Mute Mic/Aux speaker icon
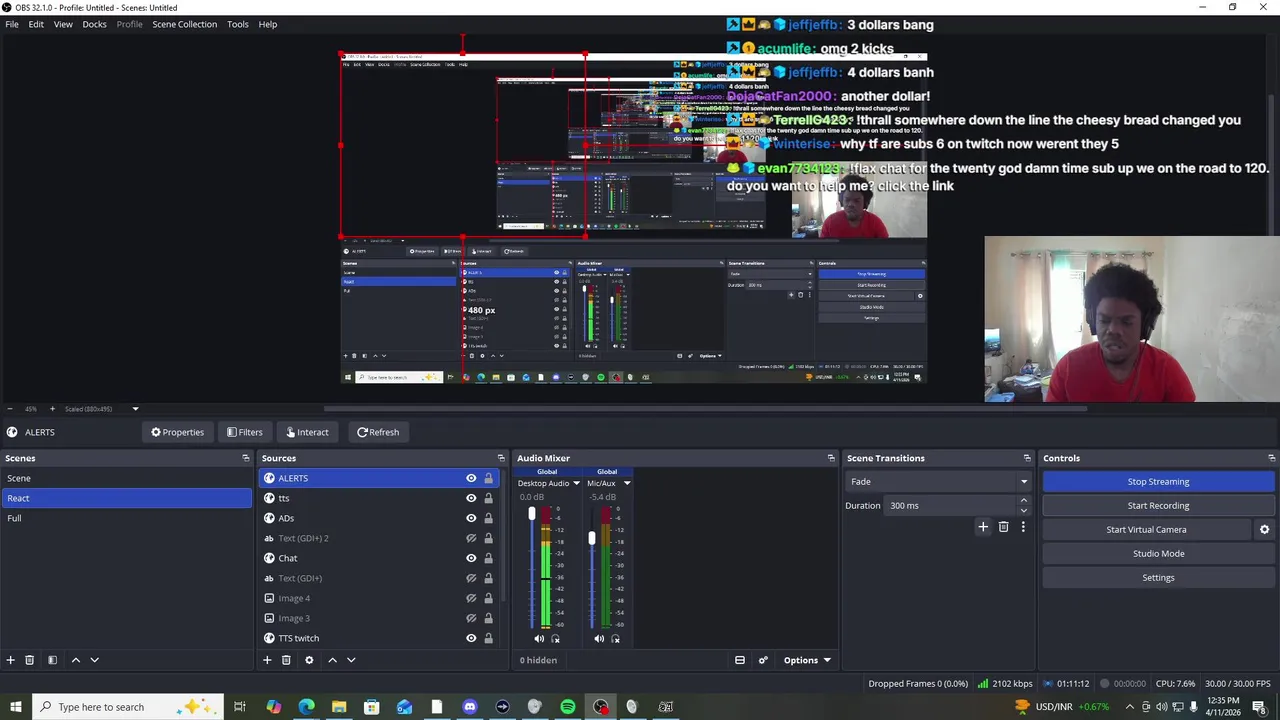 (599, 639)
